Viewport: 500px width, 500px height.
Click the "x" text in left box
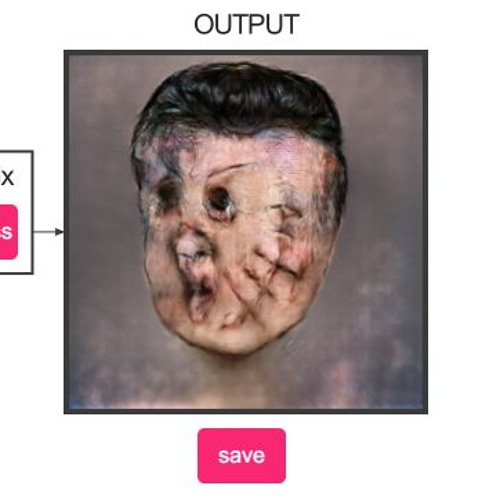7,178
